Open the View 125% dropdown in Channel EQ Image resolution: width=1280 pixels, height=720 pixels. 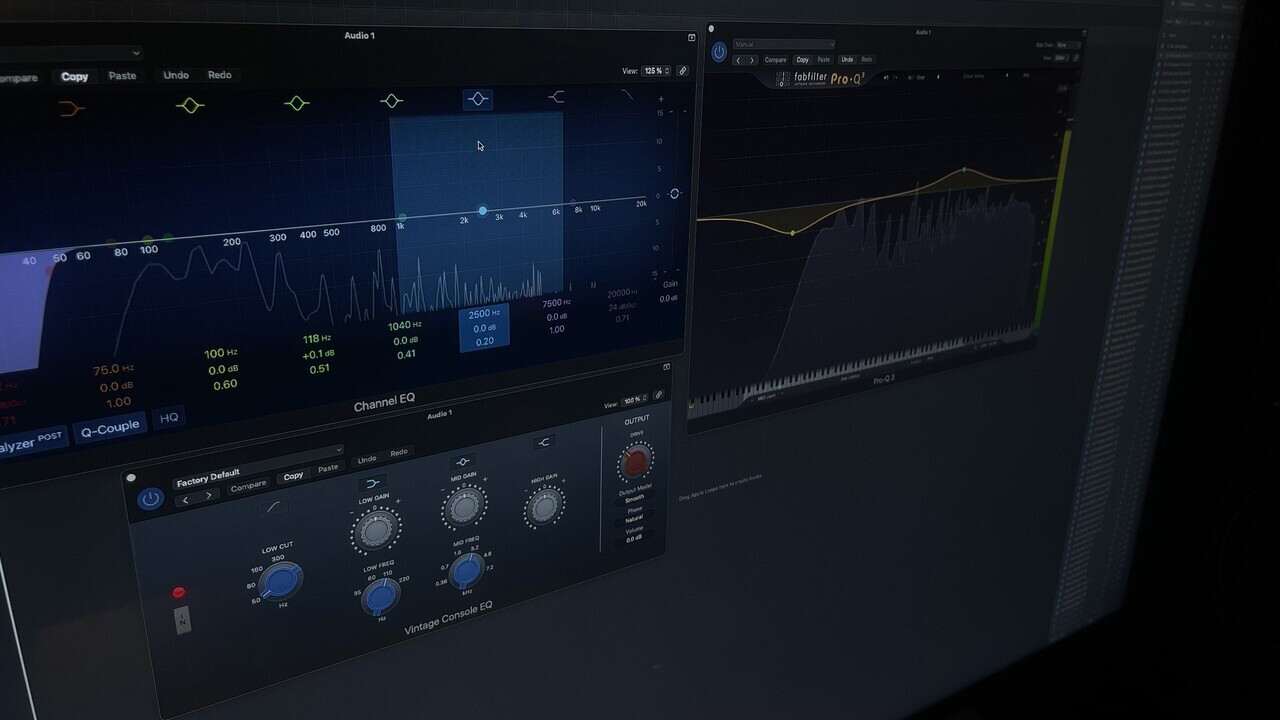click(x=656, y=71)
